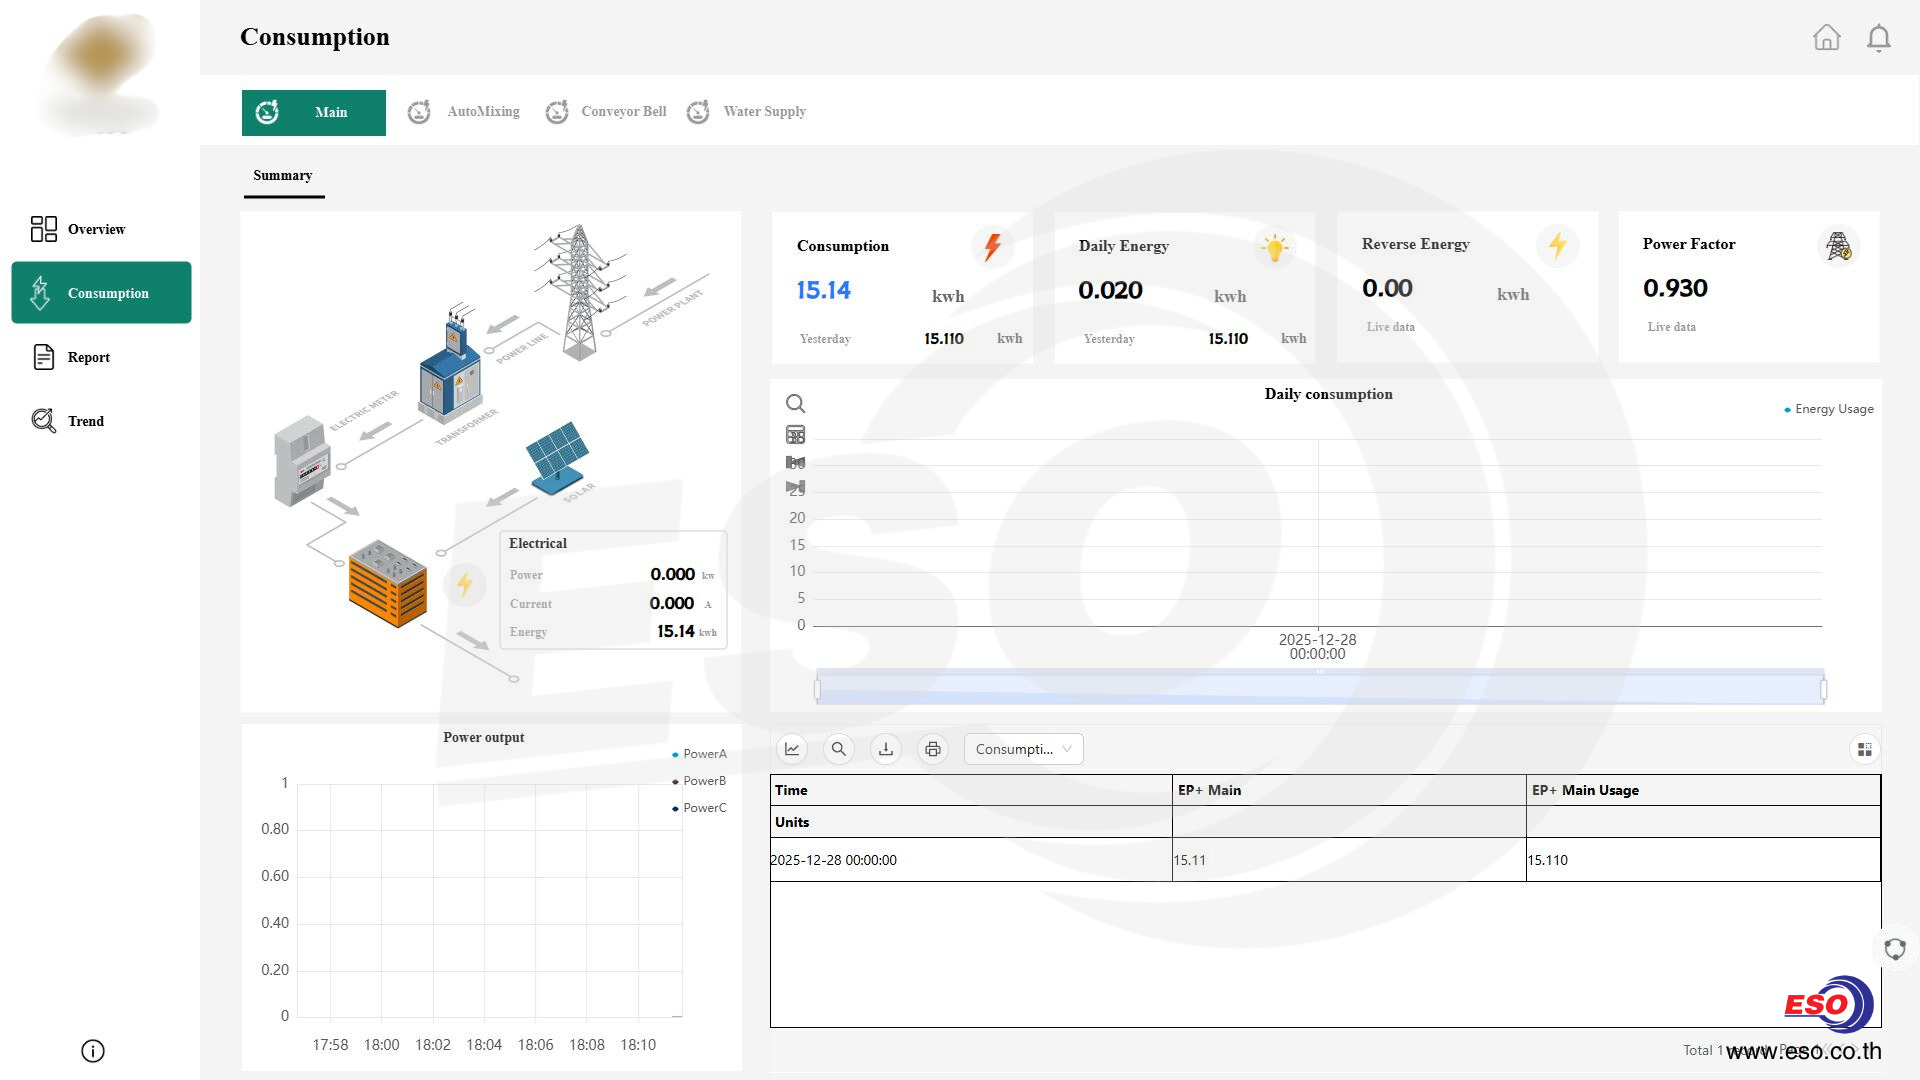This screenshot has width=1920, height=1080.
Task: Toggle the Energy Usage legend series
Action: [1828, 409]
